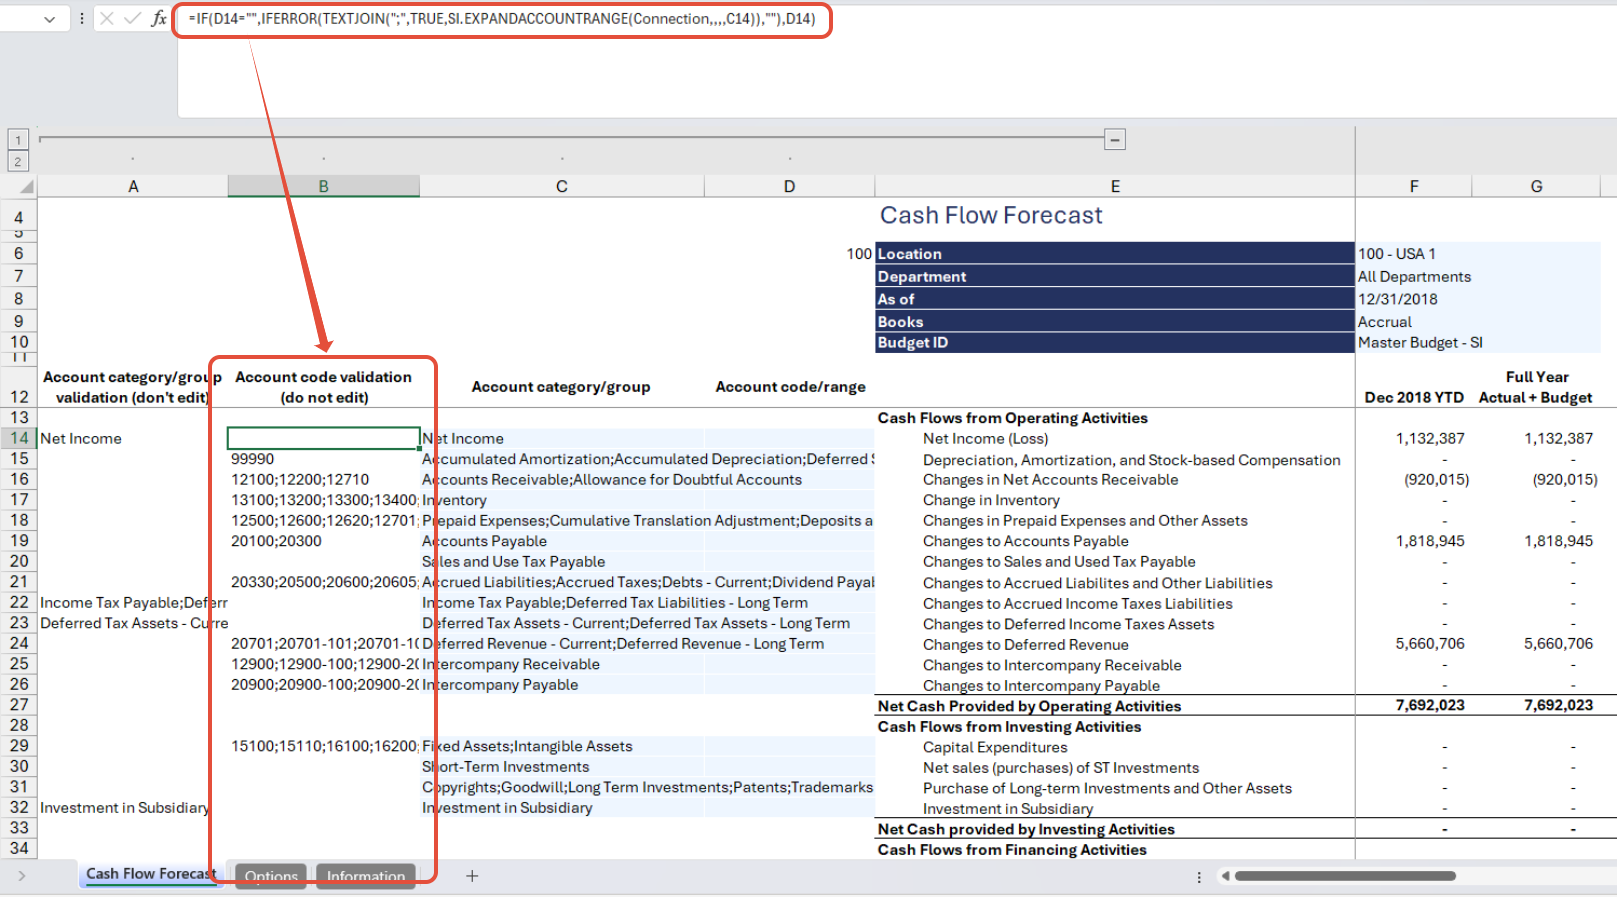Select 'Changes in Net Accounts Receivable' label
Screen dimensions: 1617x897
[x=1050, y=479]
